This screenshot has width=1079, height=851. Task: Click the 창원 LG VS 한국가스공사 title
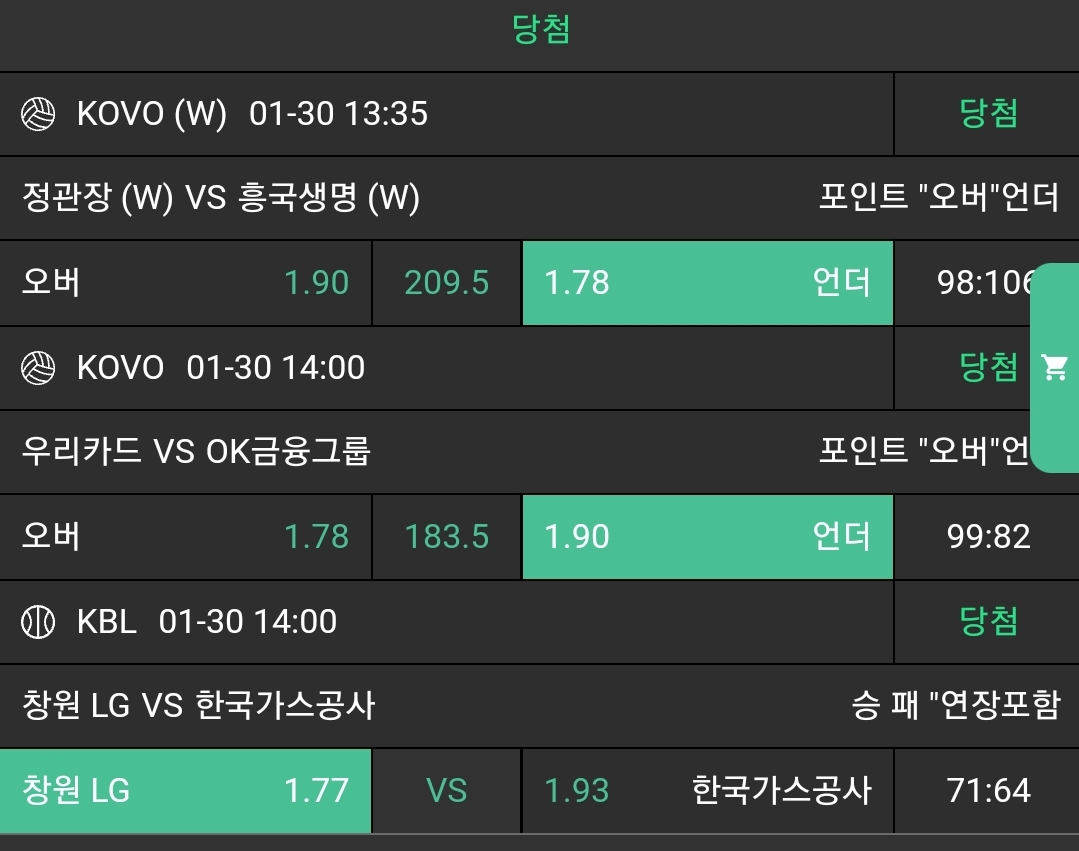click(x=198, y=706)
